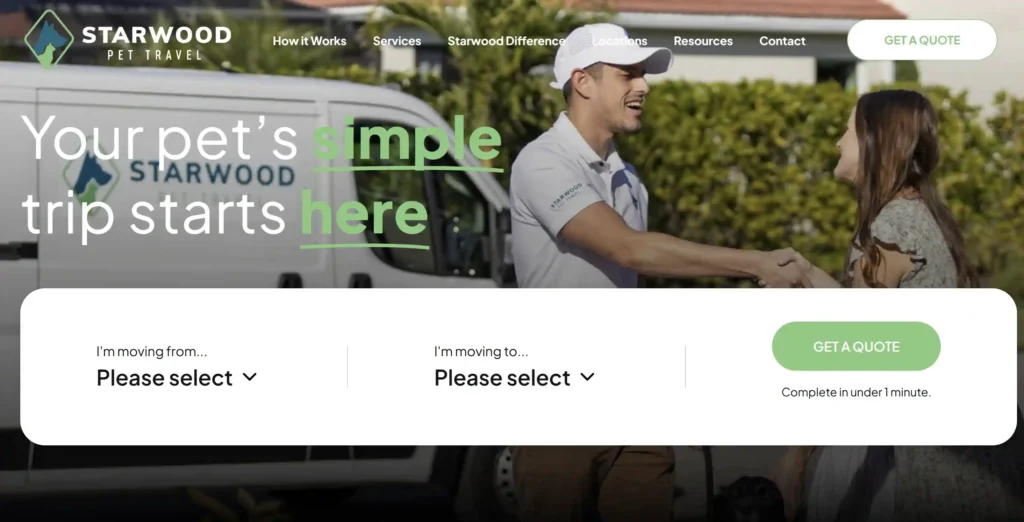Click the Starwood Pet Travel wordmark
Viewport: 1024px width, 522px height.
click(156, 41)
